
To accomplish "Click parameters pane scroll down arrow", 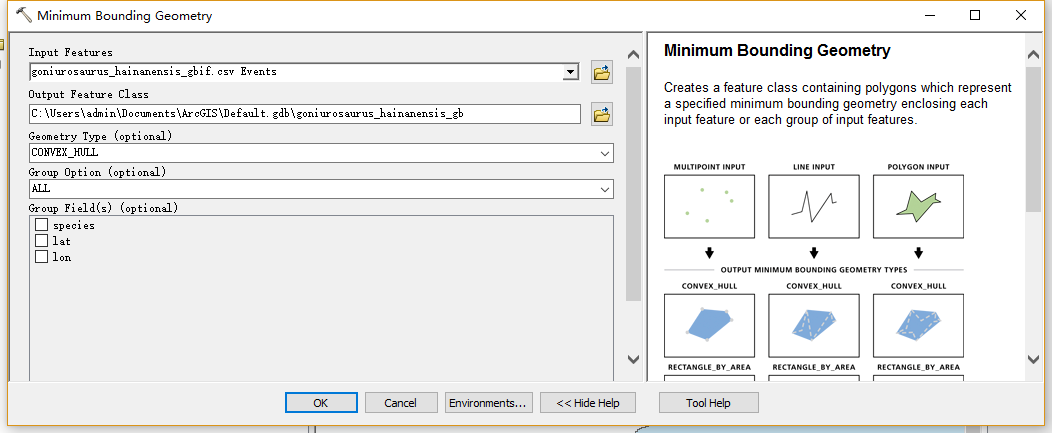I will click(633, 358).
